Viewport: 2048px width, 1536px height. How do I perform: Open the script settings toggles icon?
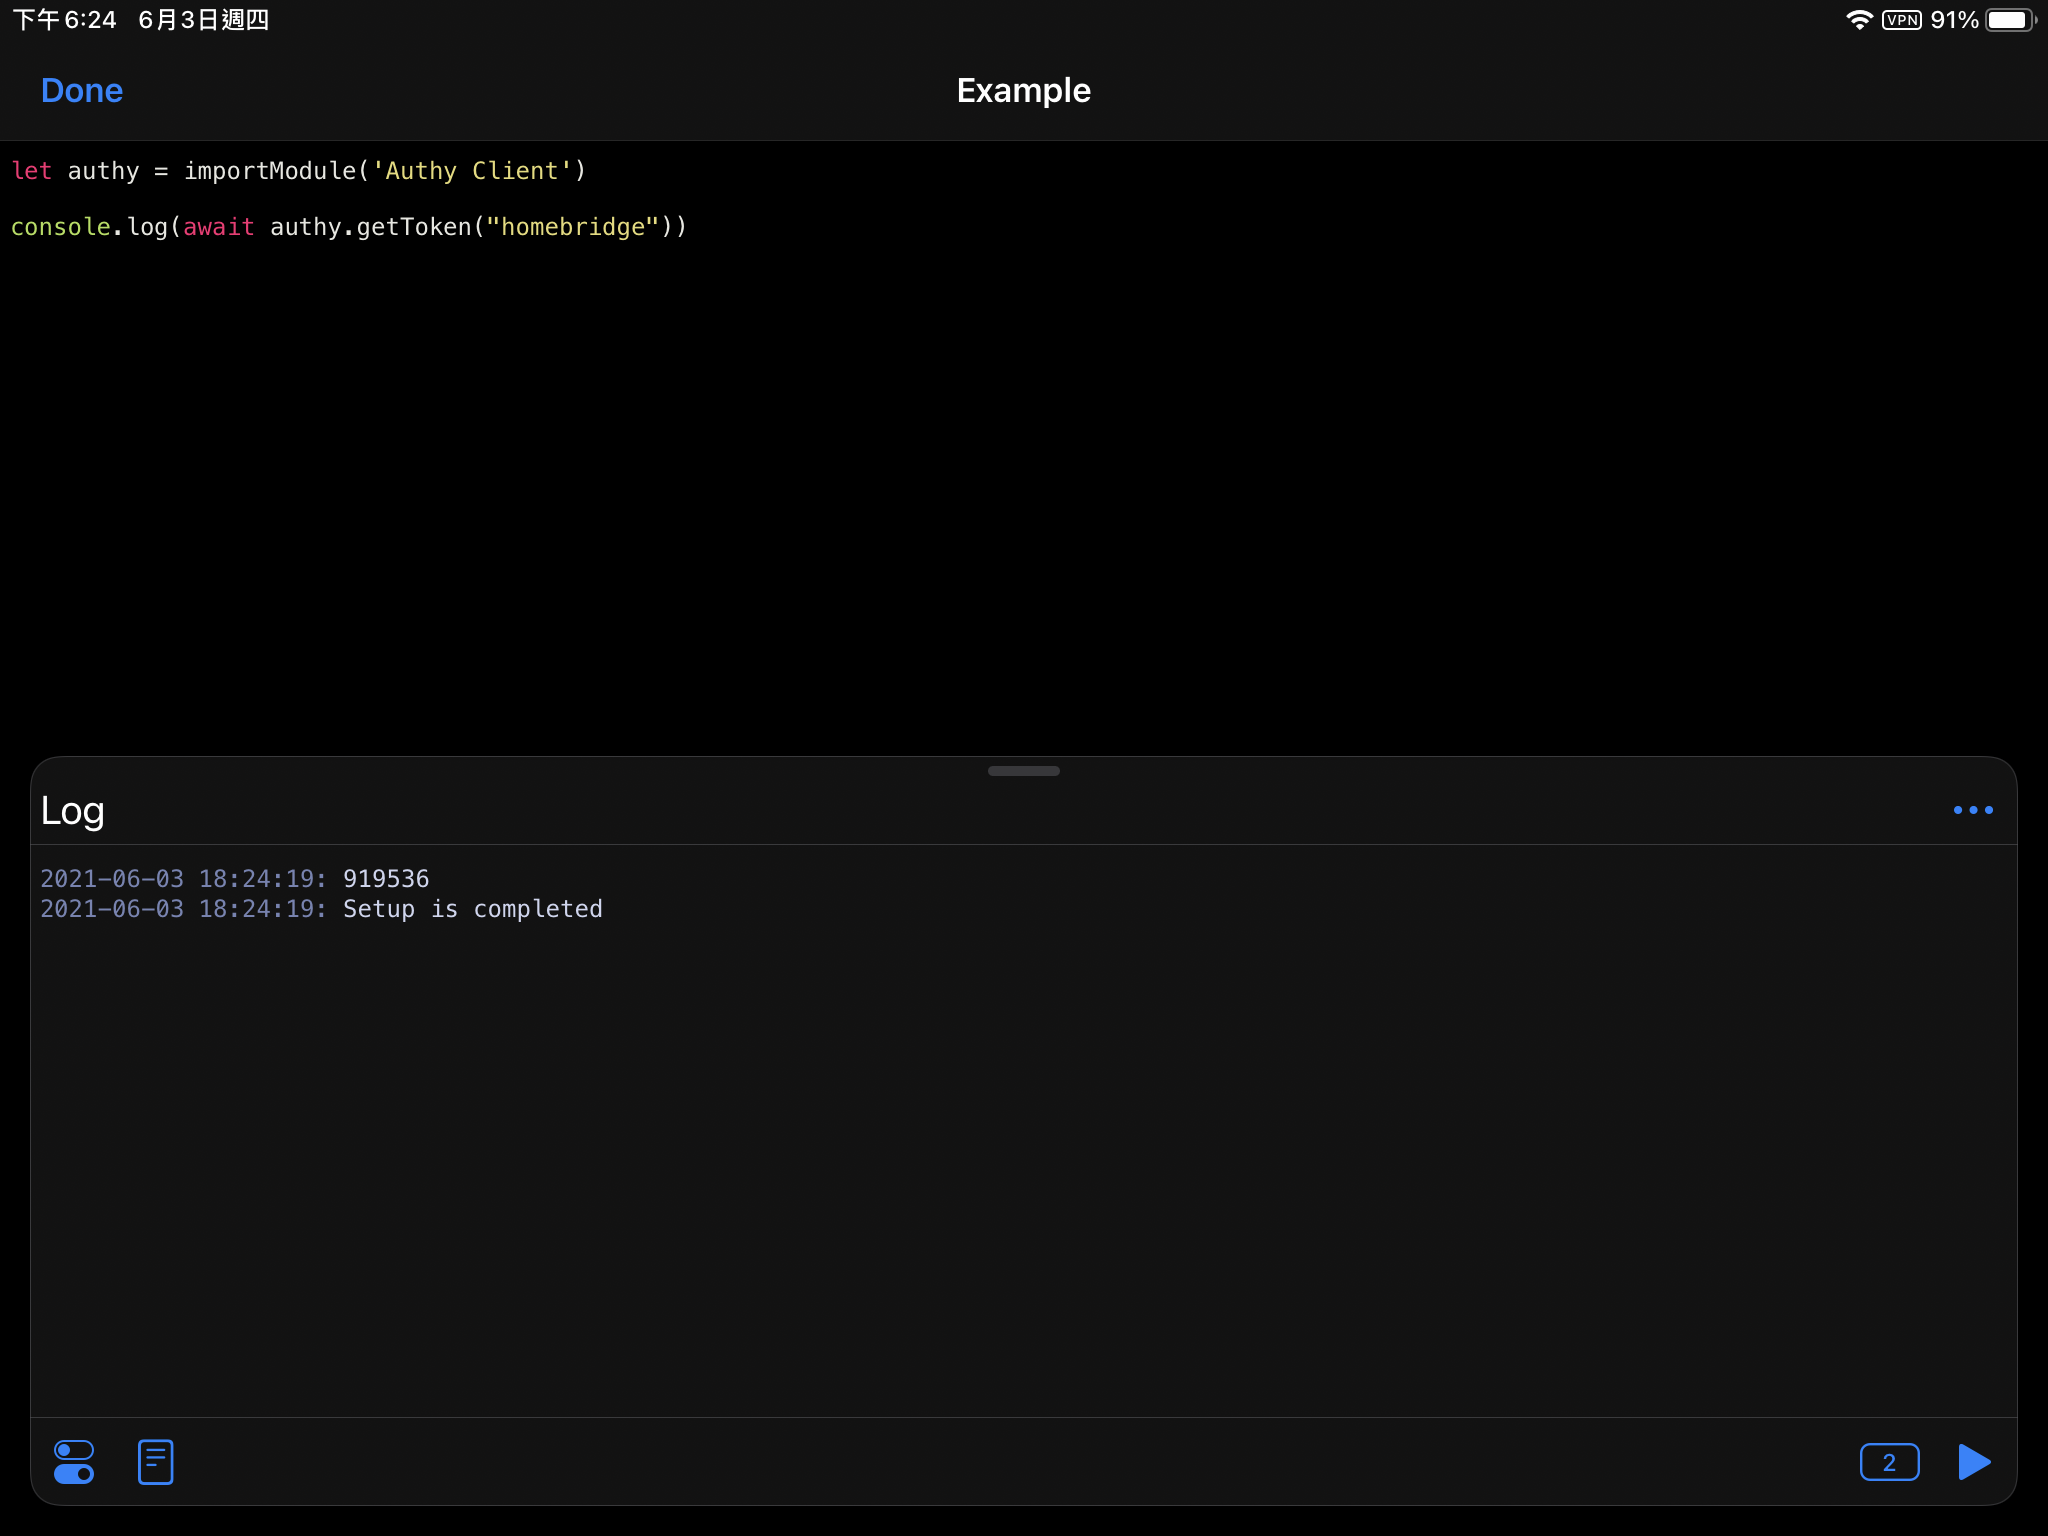pyautogui.click(x=74, y=1462)
